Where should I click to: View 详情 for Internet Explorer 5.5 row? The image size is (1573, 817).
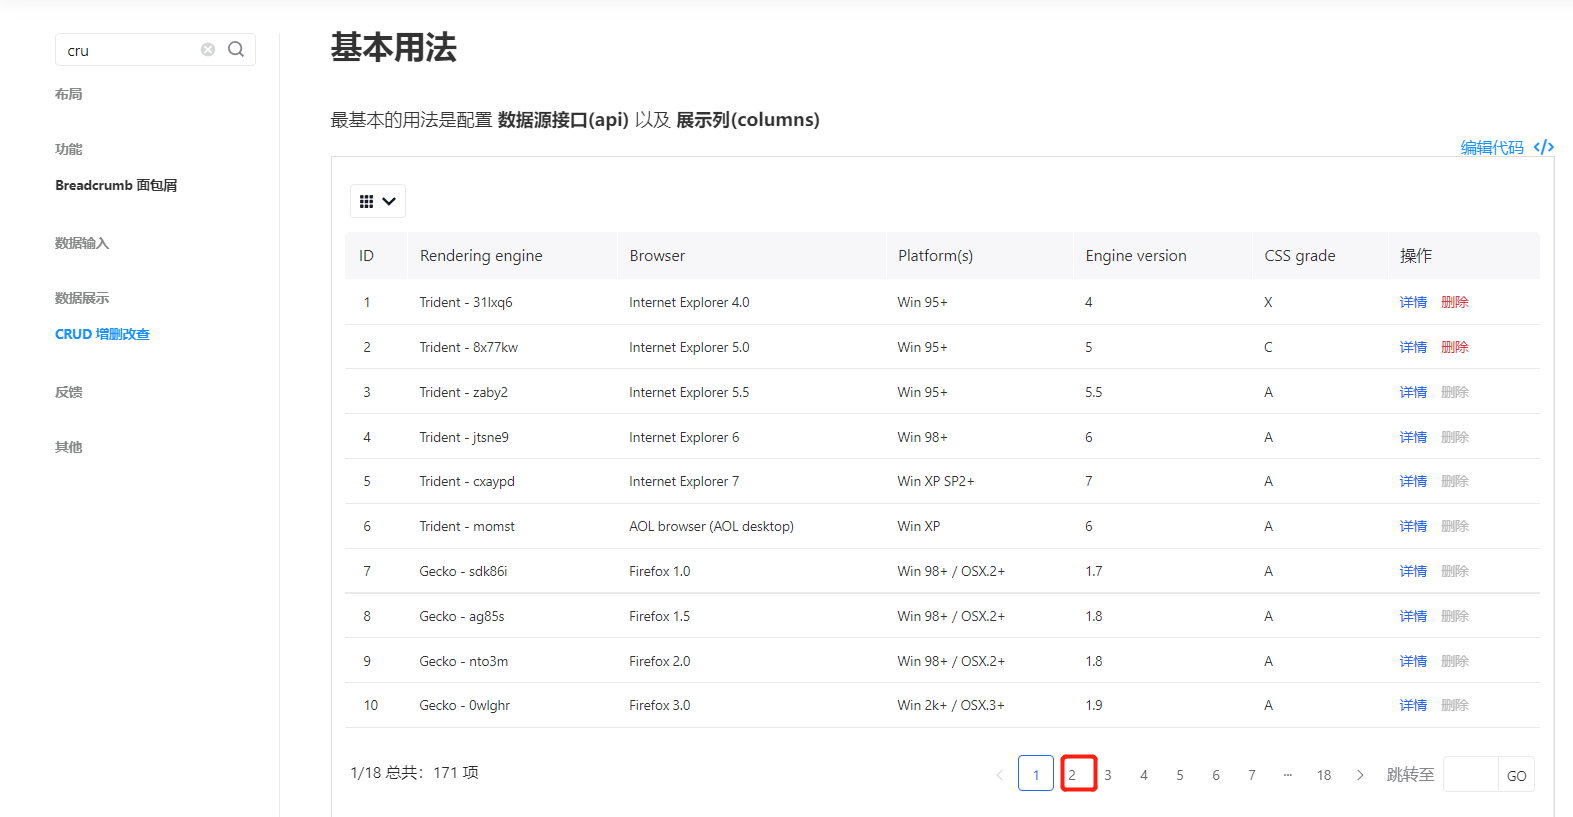(1413, 392)
